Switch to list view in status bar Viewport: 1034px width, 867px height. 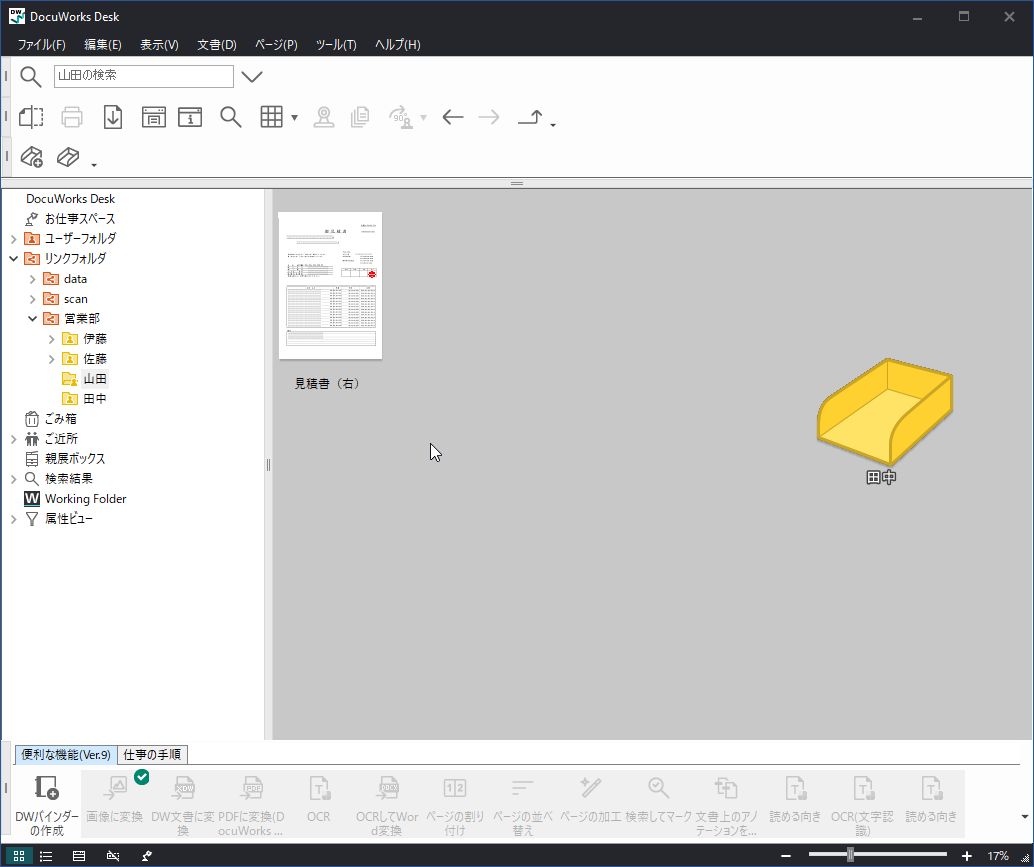46,856
